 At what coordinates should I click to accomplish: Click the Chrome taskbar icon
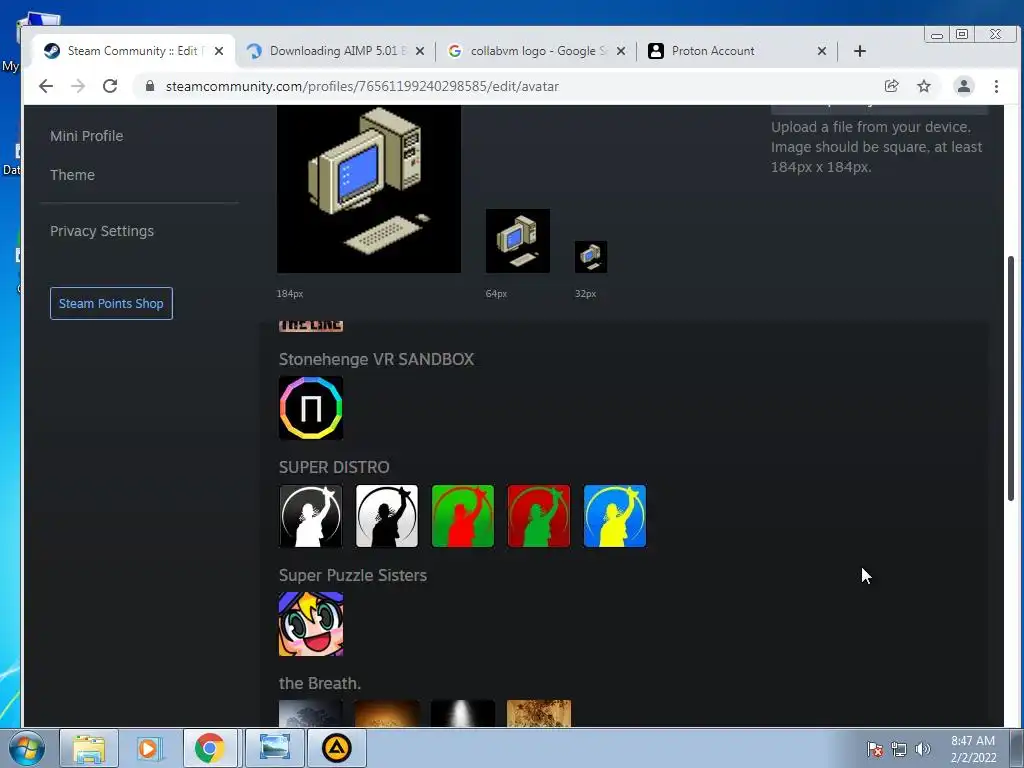point(210,748)
